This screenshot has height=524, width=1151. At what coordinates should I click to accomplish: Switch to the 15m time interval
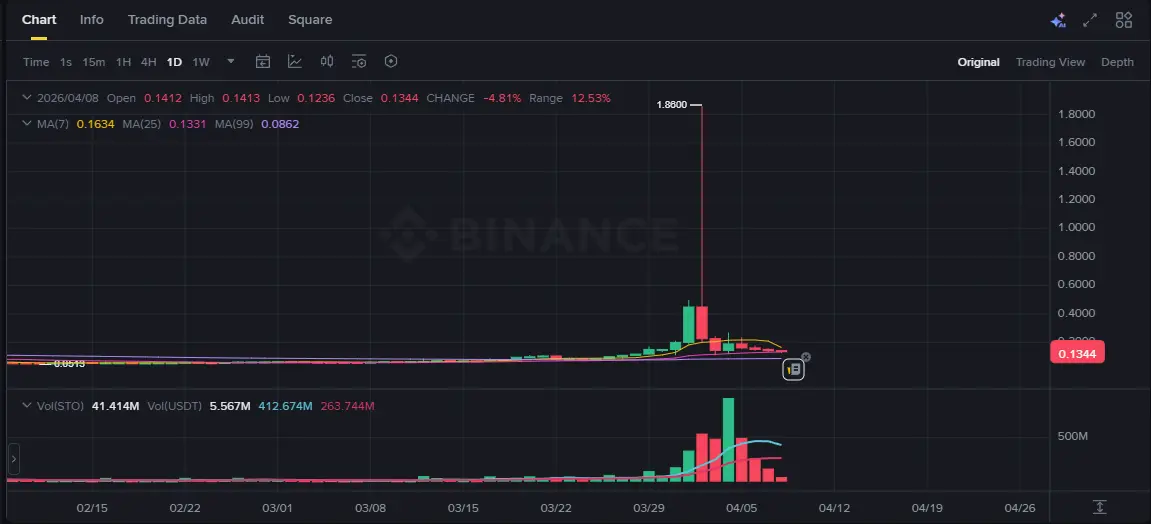click(94, 62)
